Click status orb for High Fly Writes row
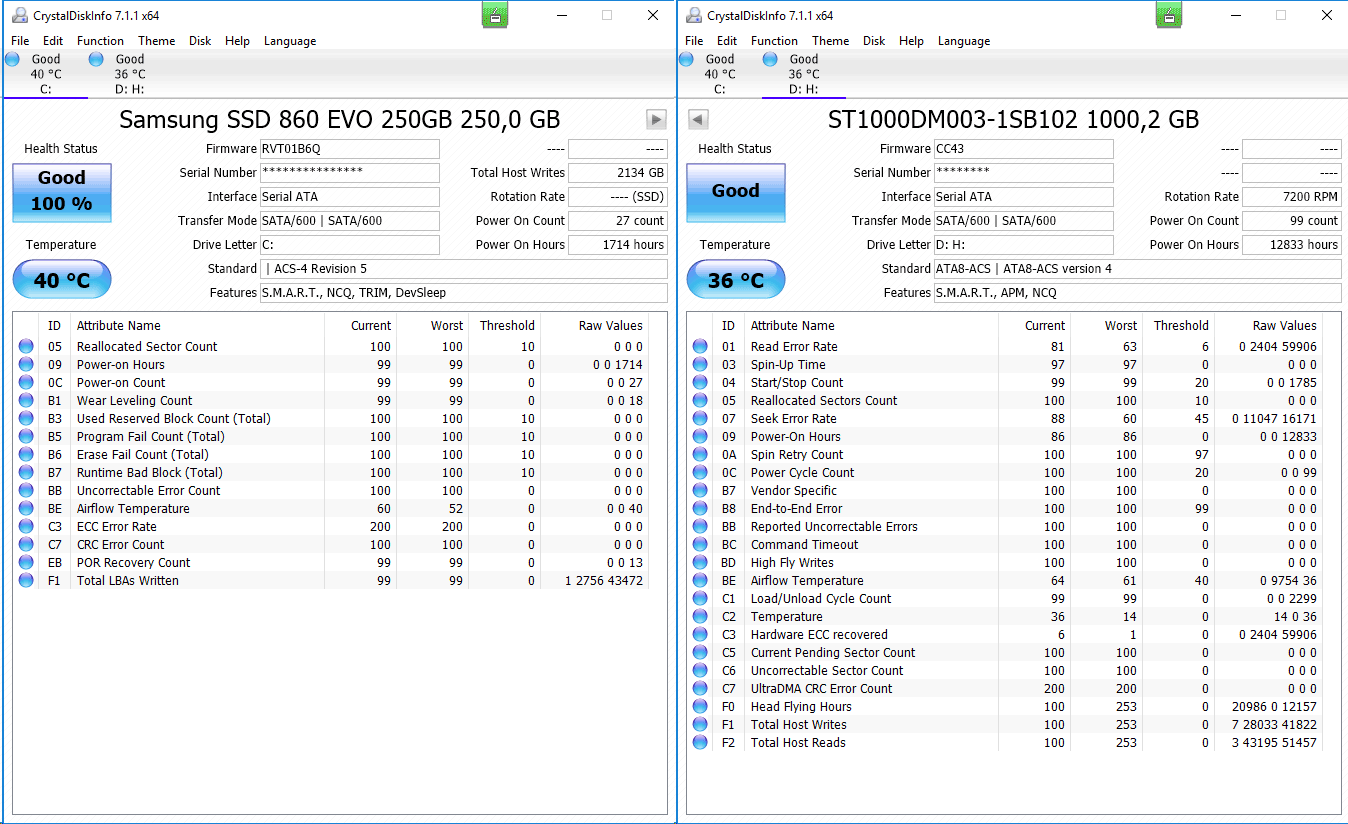This screenshot has height=824, width=1348. pos(700,563)
